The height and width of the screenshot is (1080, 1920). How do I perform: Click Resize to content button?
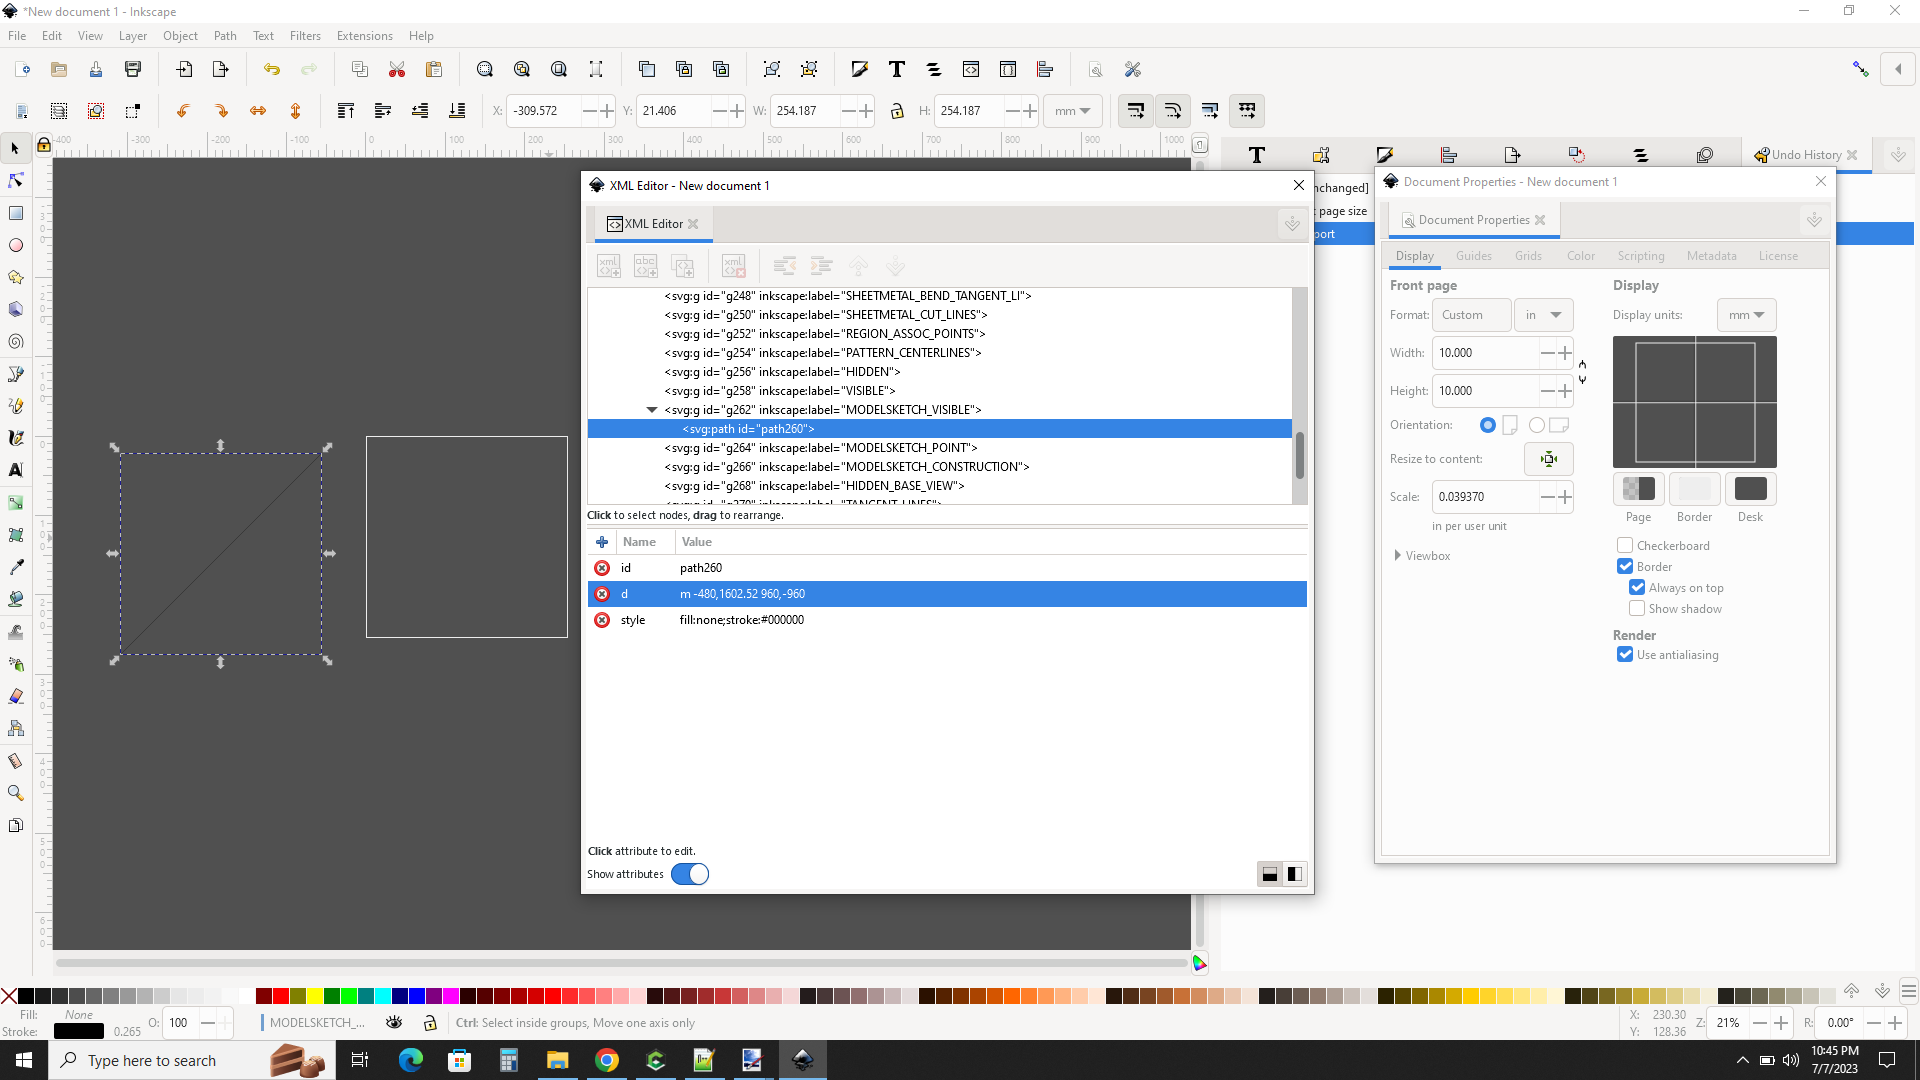[1548, 459]
